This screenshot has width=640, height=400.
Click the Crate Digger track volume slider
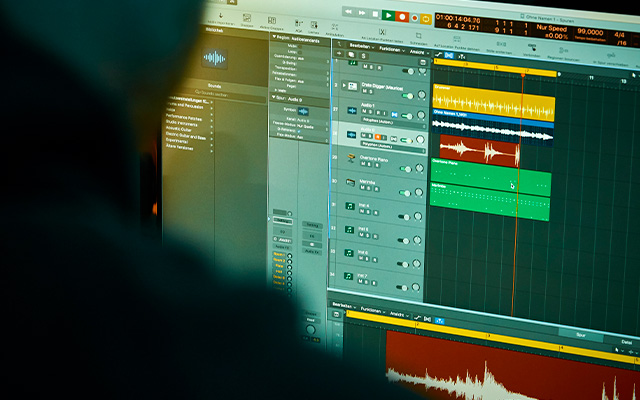[x=407, y=96]
